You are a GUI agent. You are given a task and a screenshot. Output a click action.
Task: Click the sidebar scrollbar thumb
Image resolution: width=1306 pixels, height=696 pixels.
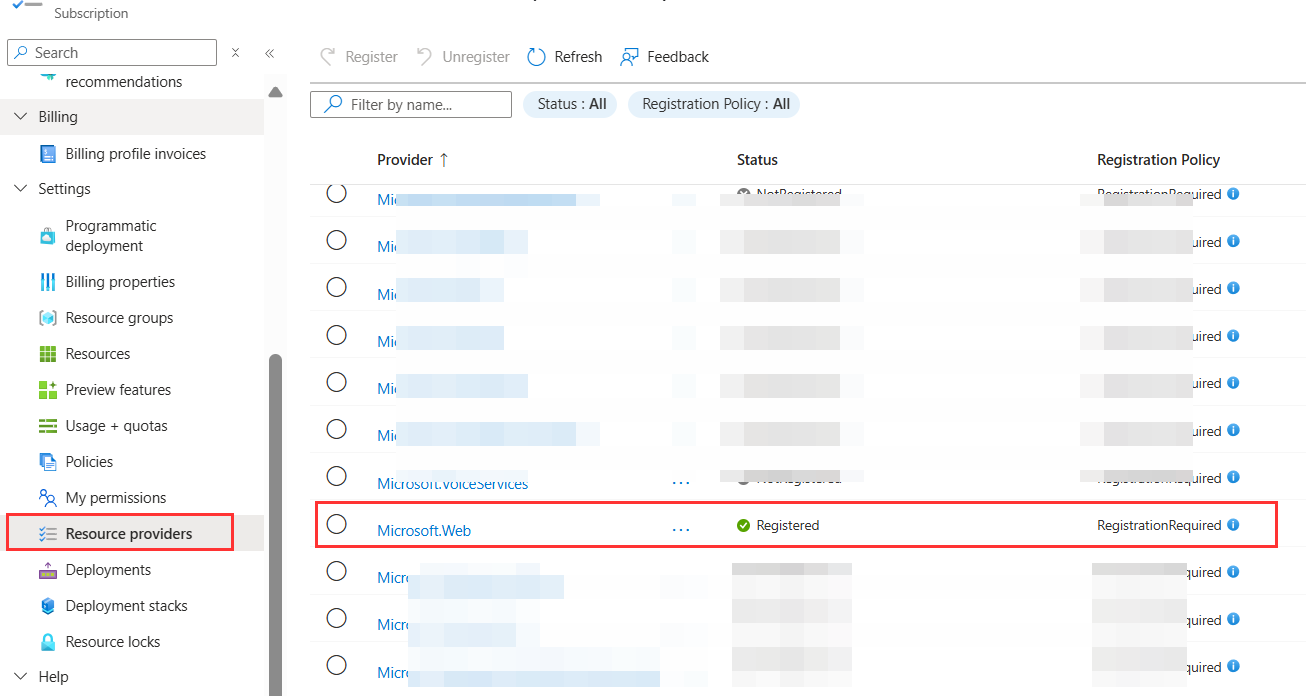276,525
